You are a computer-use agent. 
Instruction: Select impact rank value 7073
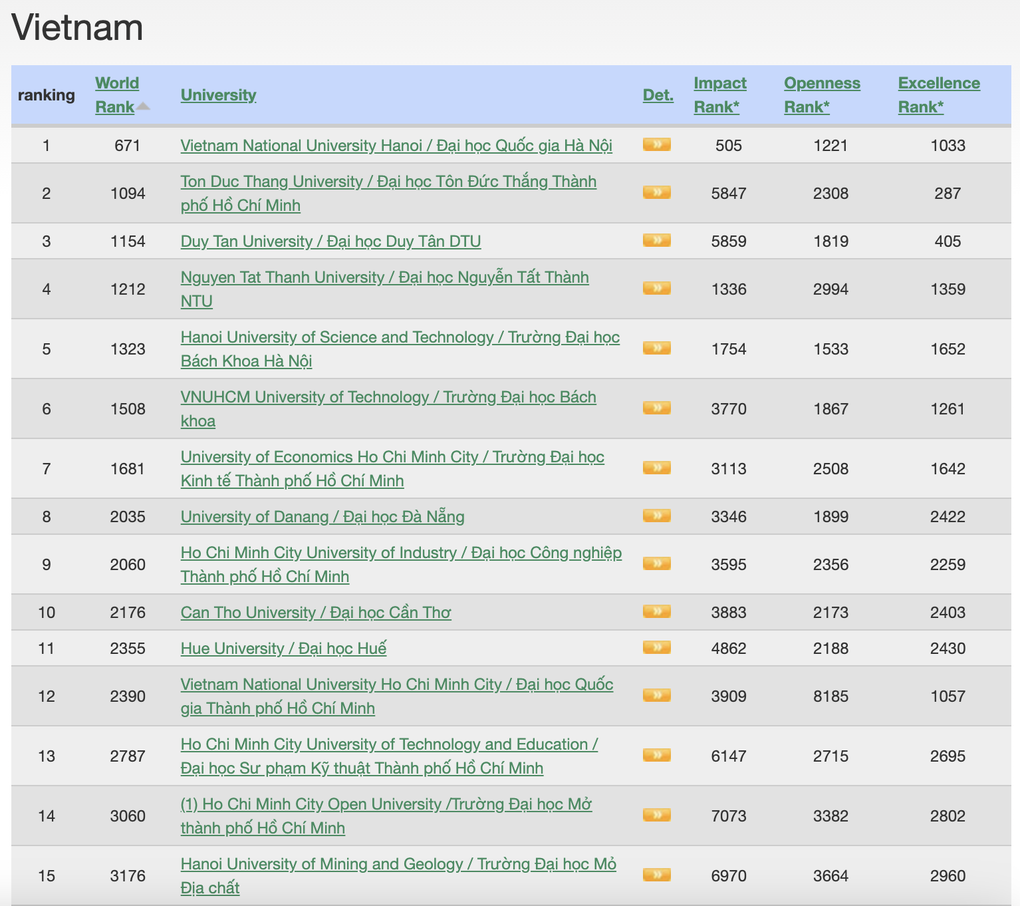(729, 816)
